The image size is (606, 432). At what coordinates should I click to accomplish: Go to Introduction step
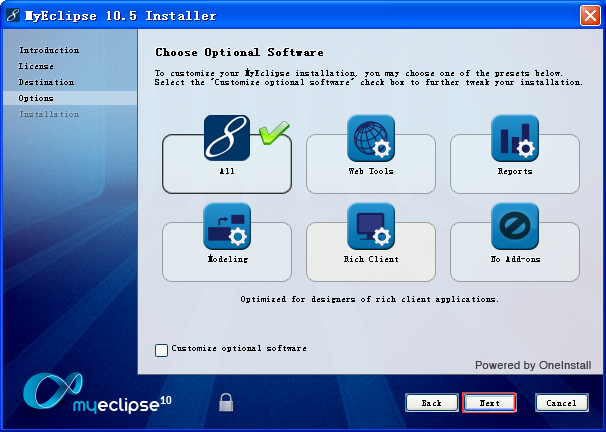point(49,50)
